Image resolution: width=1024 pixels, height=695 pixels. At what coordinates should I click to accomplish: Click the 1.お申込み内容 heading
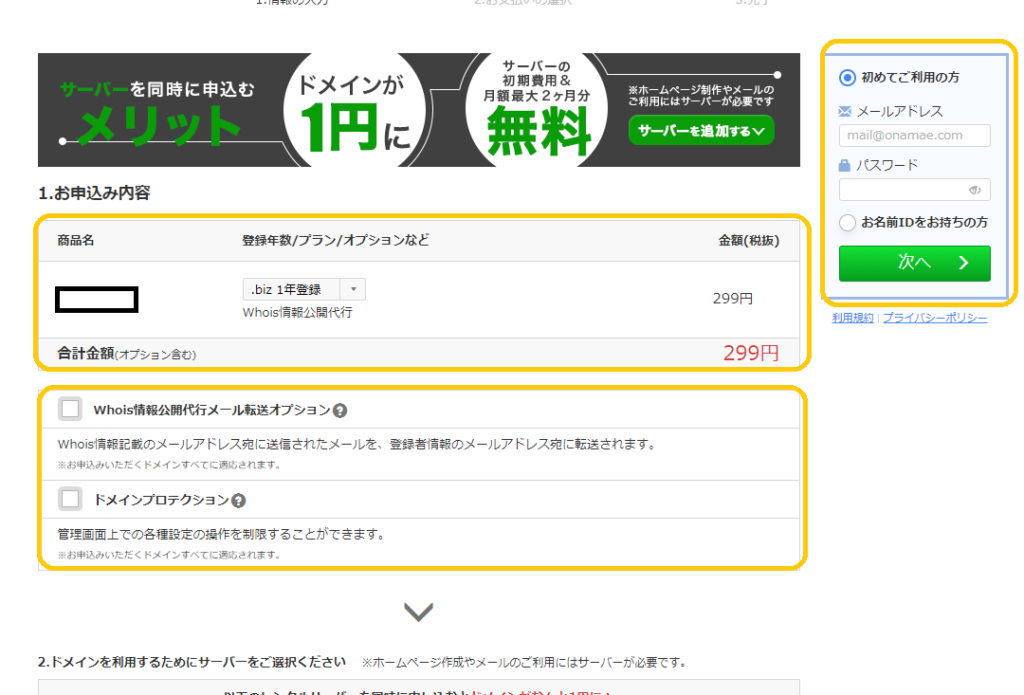[94, 193]
